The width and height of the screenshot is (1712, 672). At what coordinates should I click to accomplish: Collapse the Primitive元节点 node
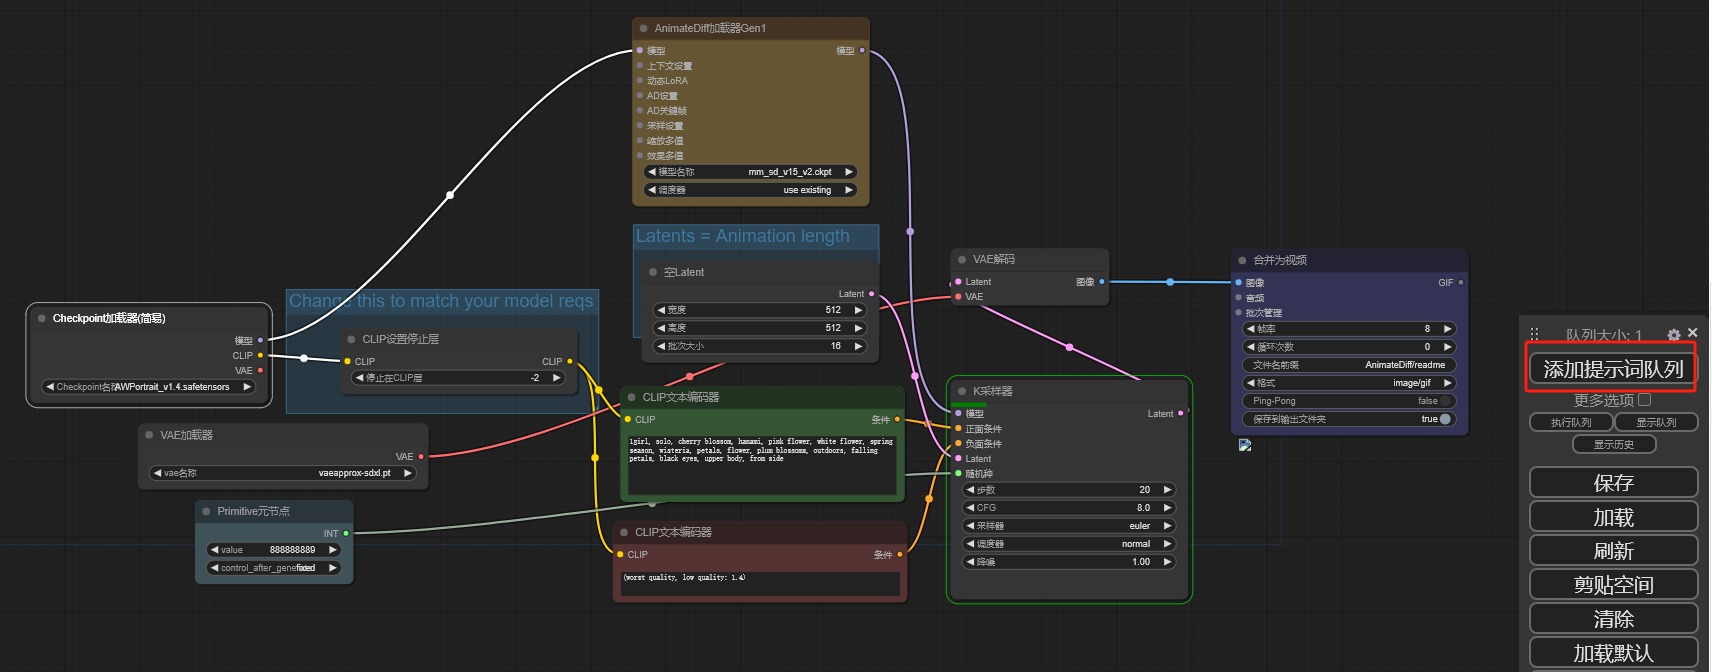207,511
